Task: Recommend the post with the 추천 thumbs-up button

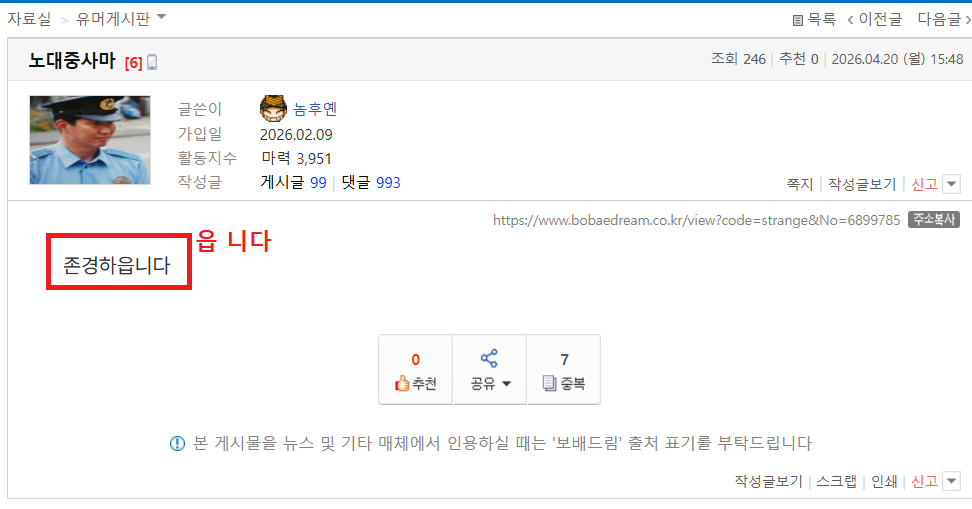Action: (x=416, y=370)
